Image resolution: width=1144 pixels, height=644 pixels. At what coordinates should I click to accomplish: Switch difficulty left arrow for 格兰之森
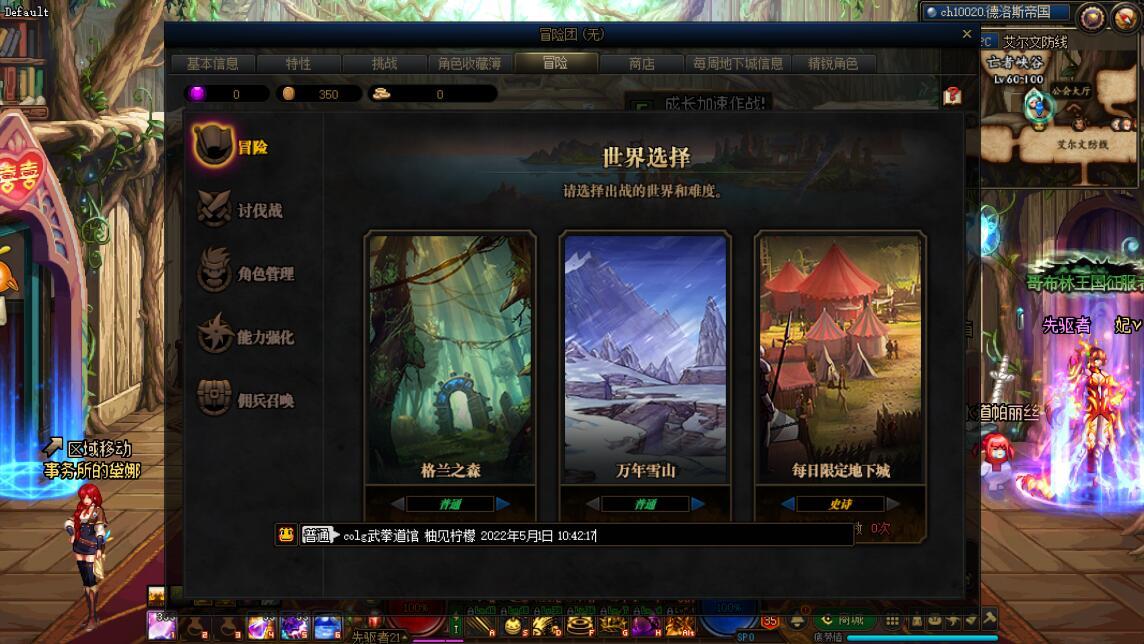tap(398, 503)
